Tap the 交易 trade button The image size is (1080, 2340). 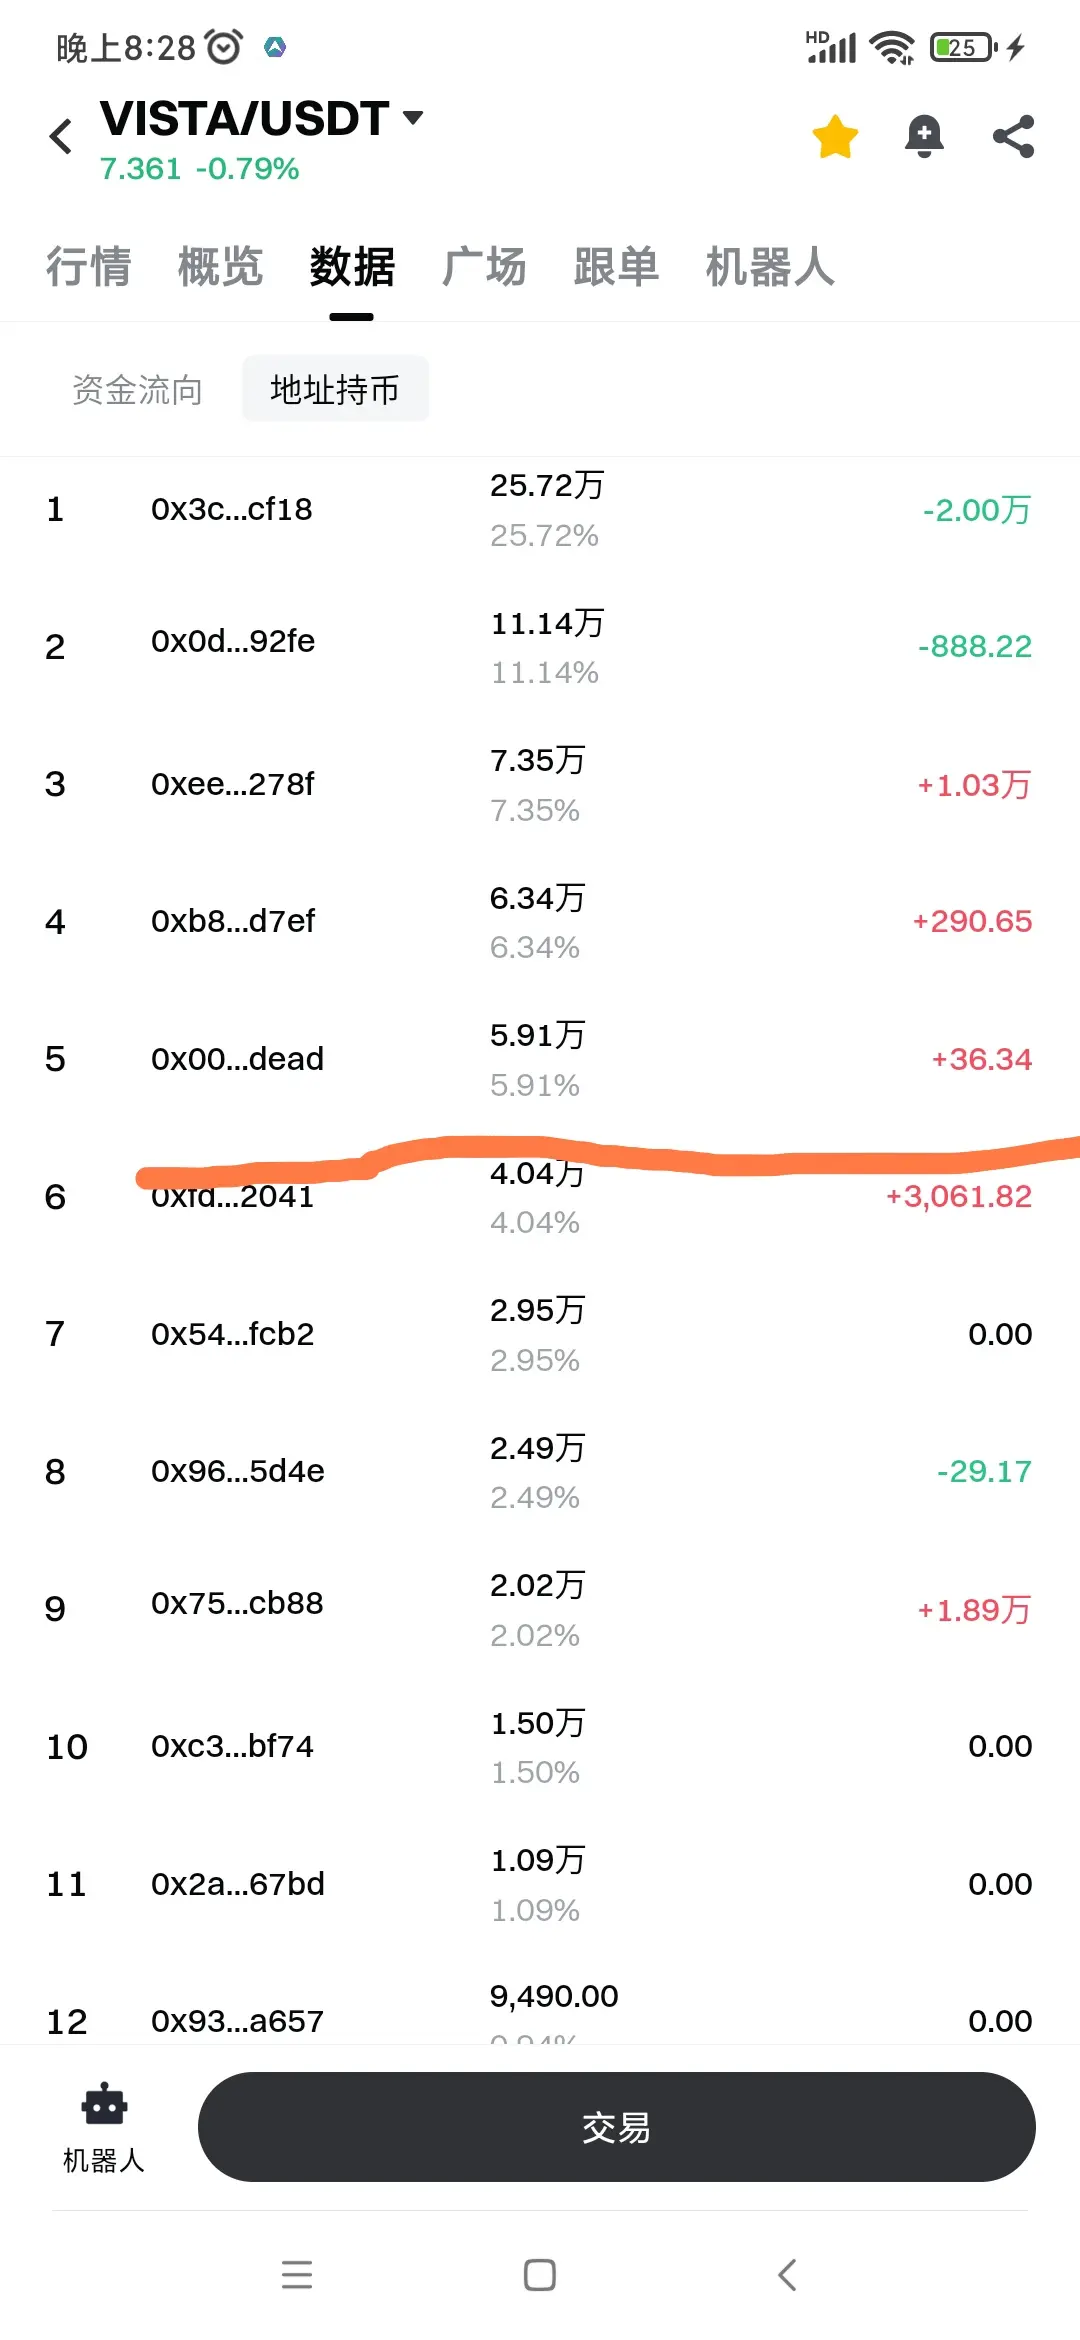point(616,2127)
